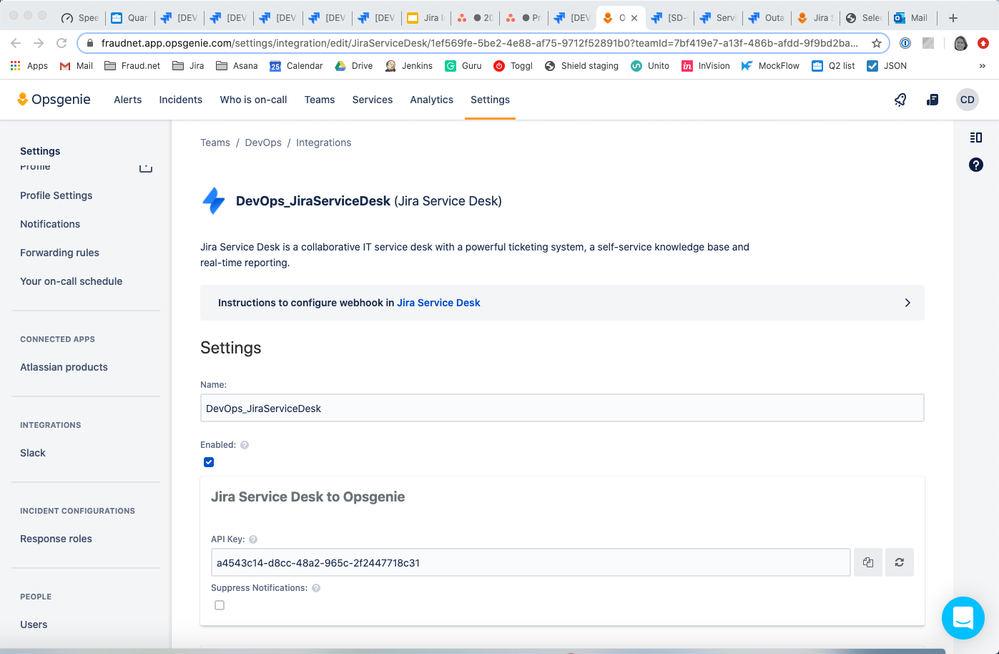Select the Settings nav item
This screenshot has height=654, width=999.
coord(490,99)
